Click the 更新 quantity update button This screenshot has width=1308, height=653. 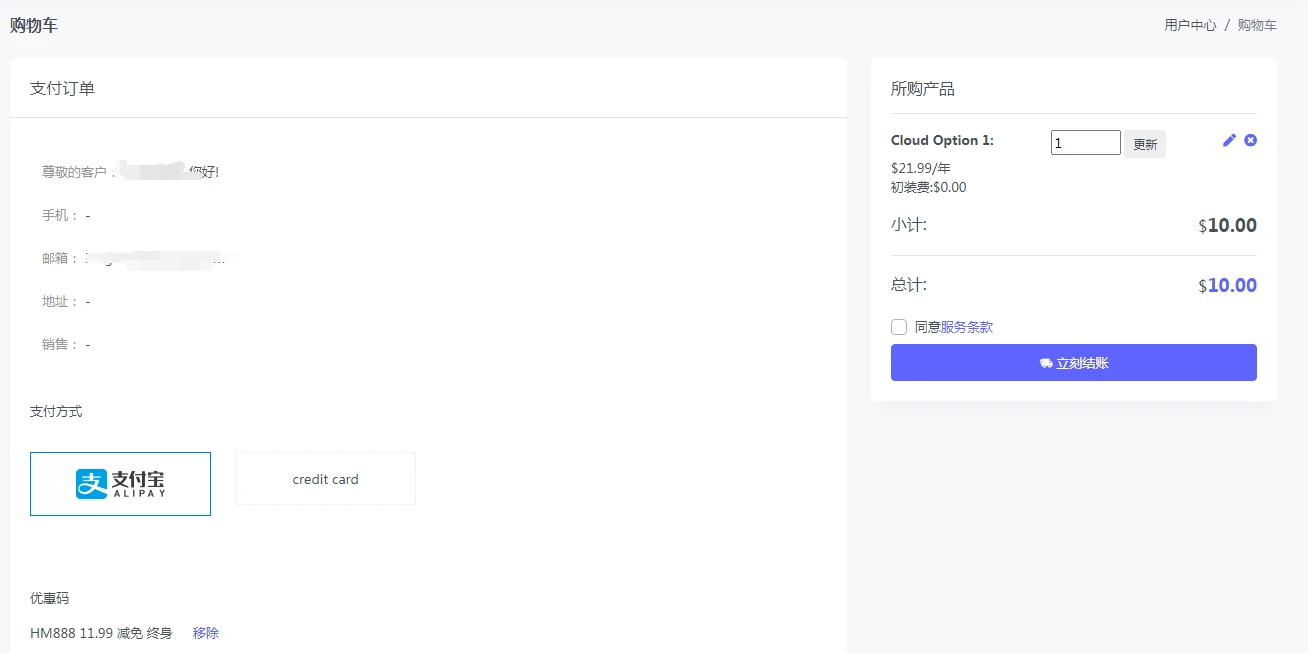[1145, 144]
